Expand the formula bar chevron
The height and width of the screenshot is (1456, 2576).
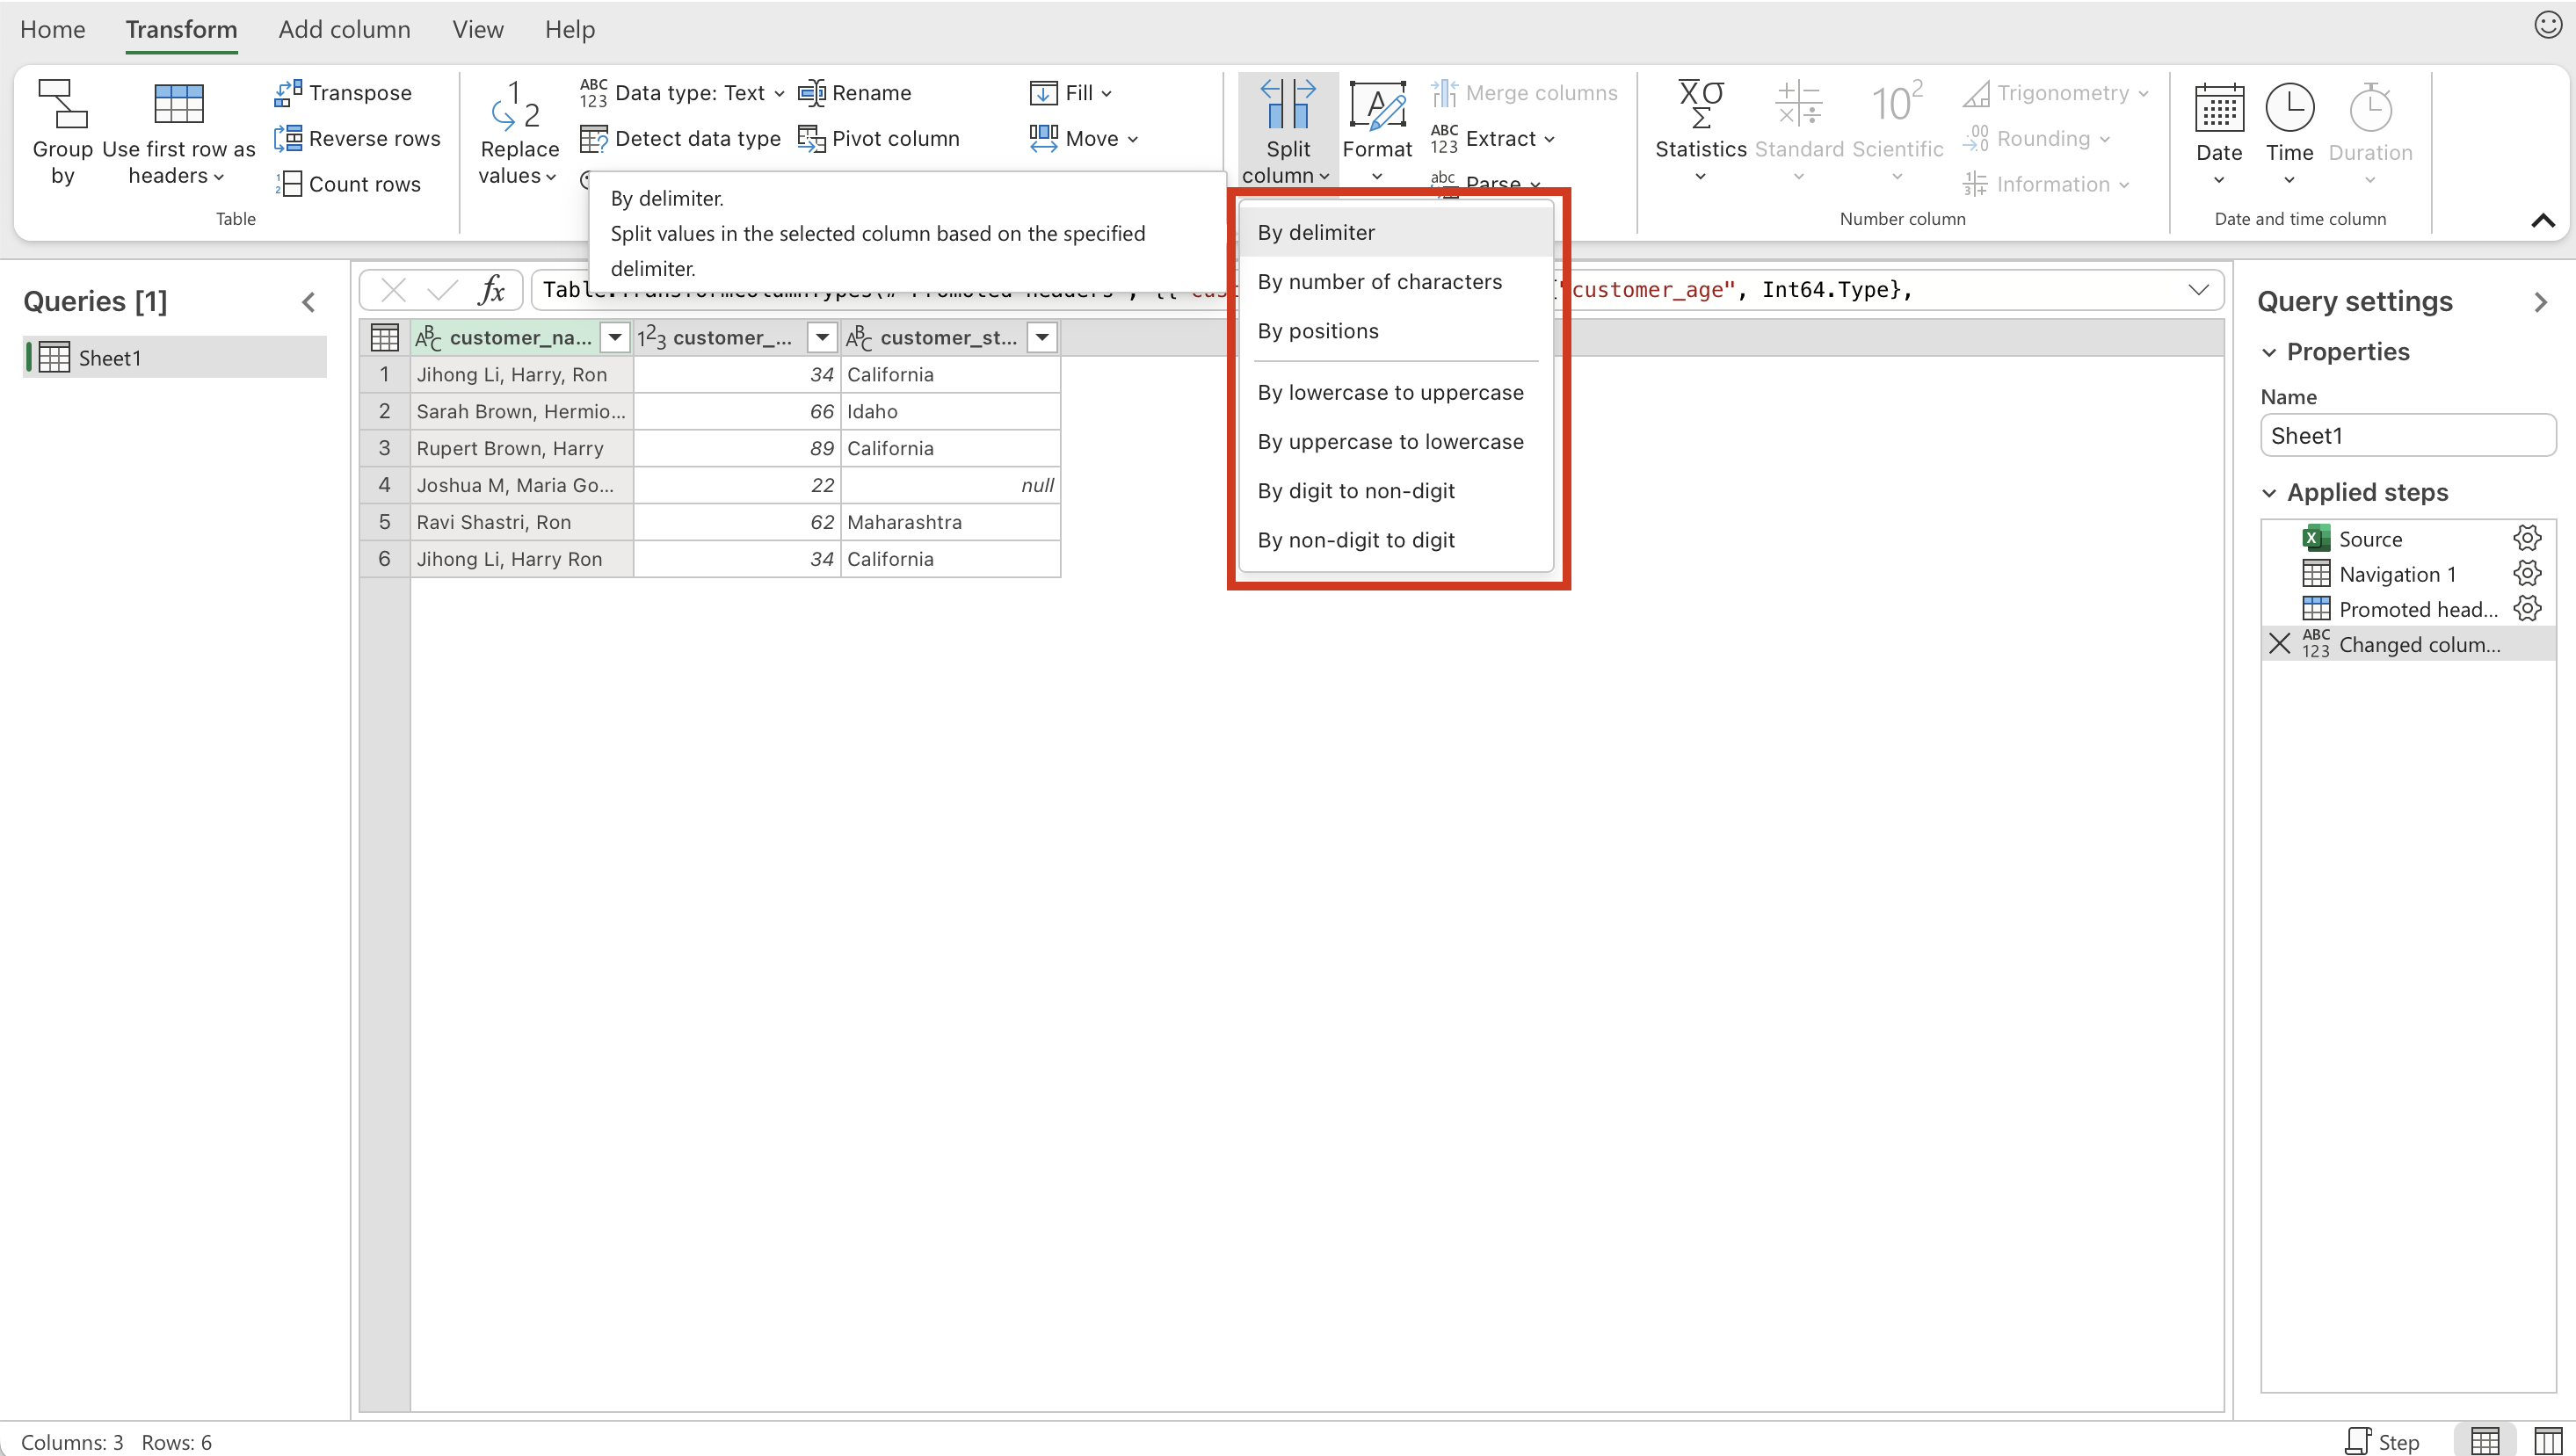[2197, 290]
